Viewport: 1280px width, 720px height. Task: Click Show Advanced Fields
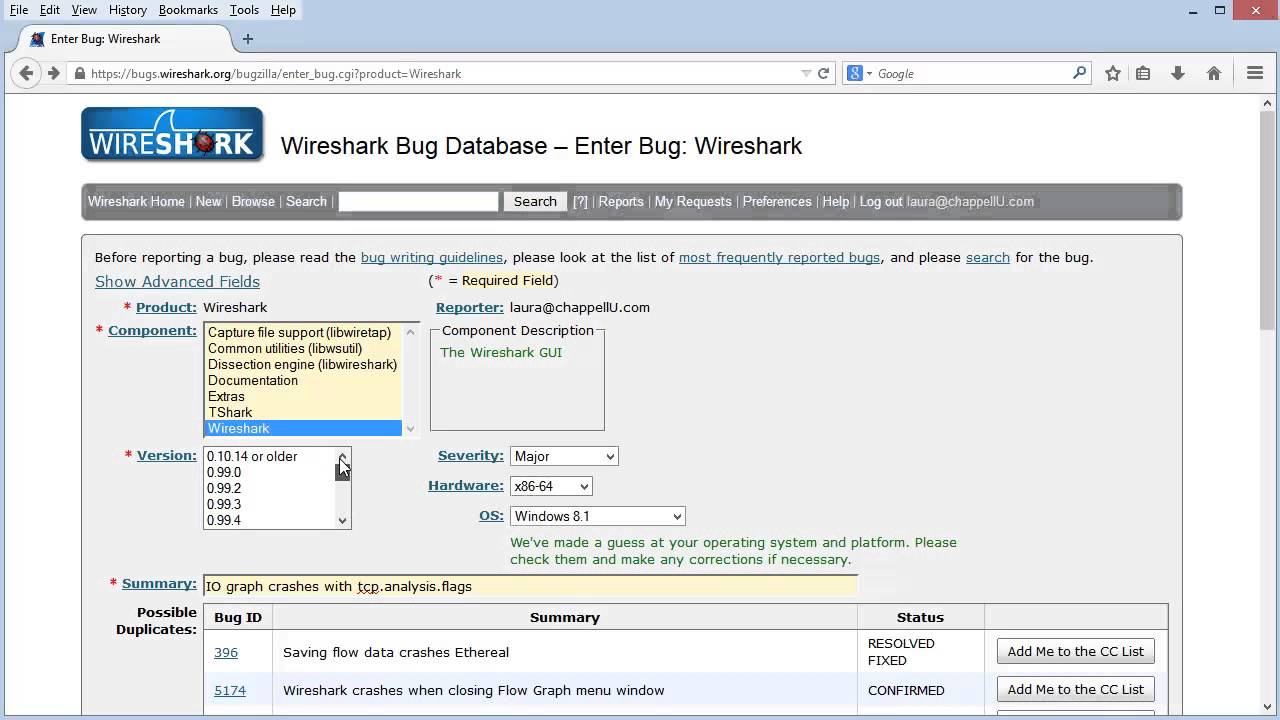click(177, 282)
